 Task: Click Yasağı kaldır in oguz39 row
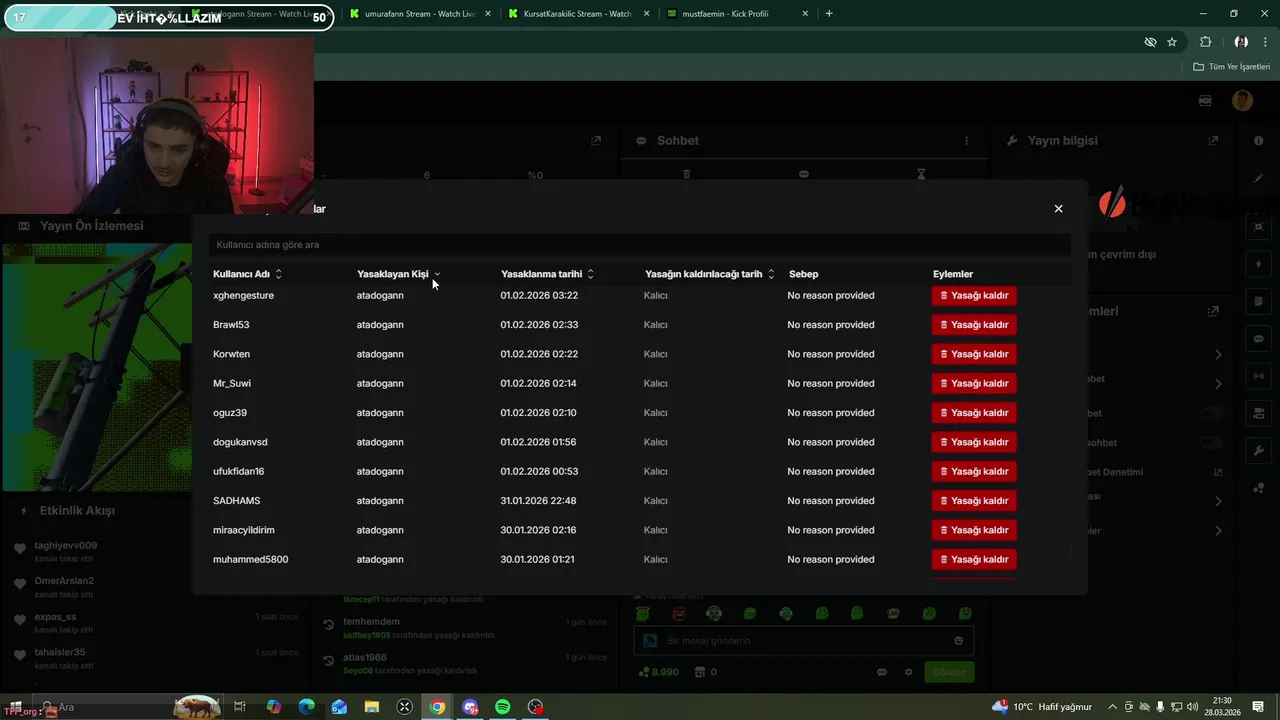tap(974, 413)
